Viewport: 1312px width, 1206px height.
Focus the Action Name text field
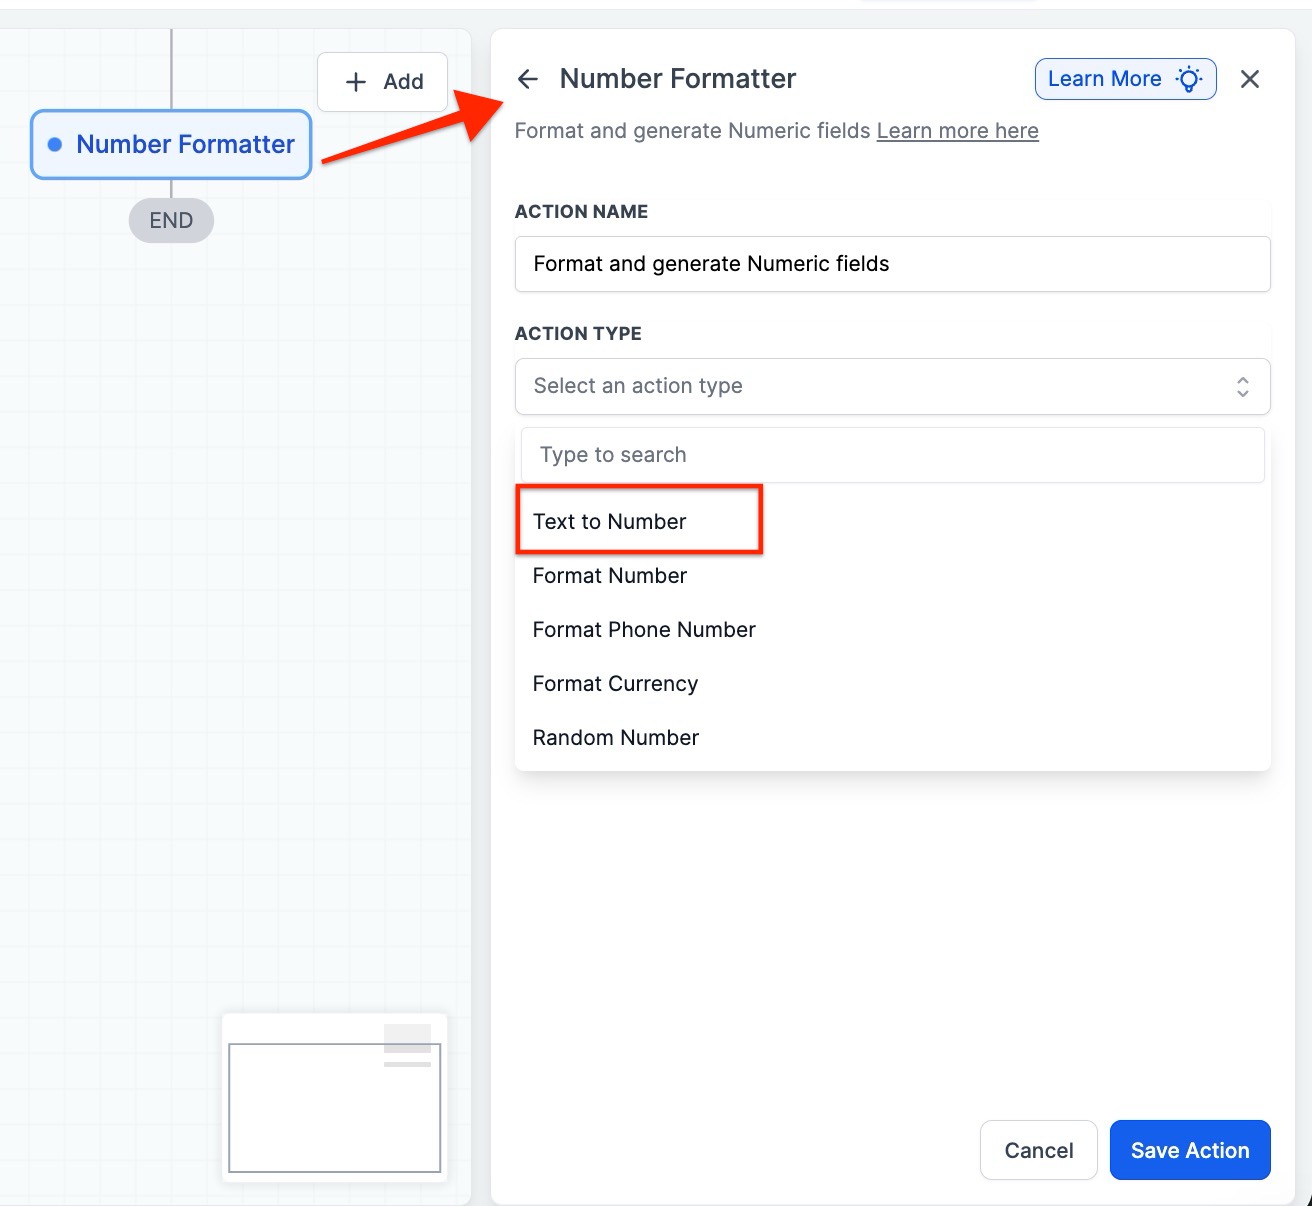(x=891, y=264)
